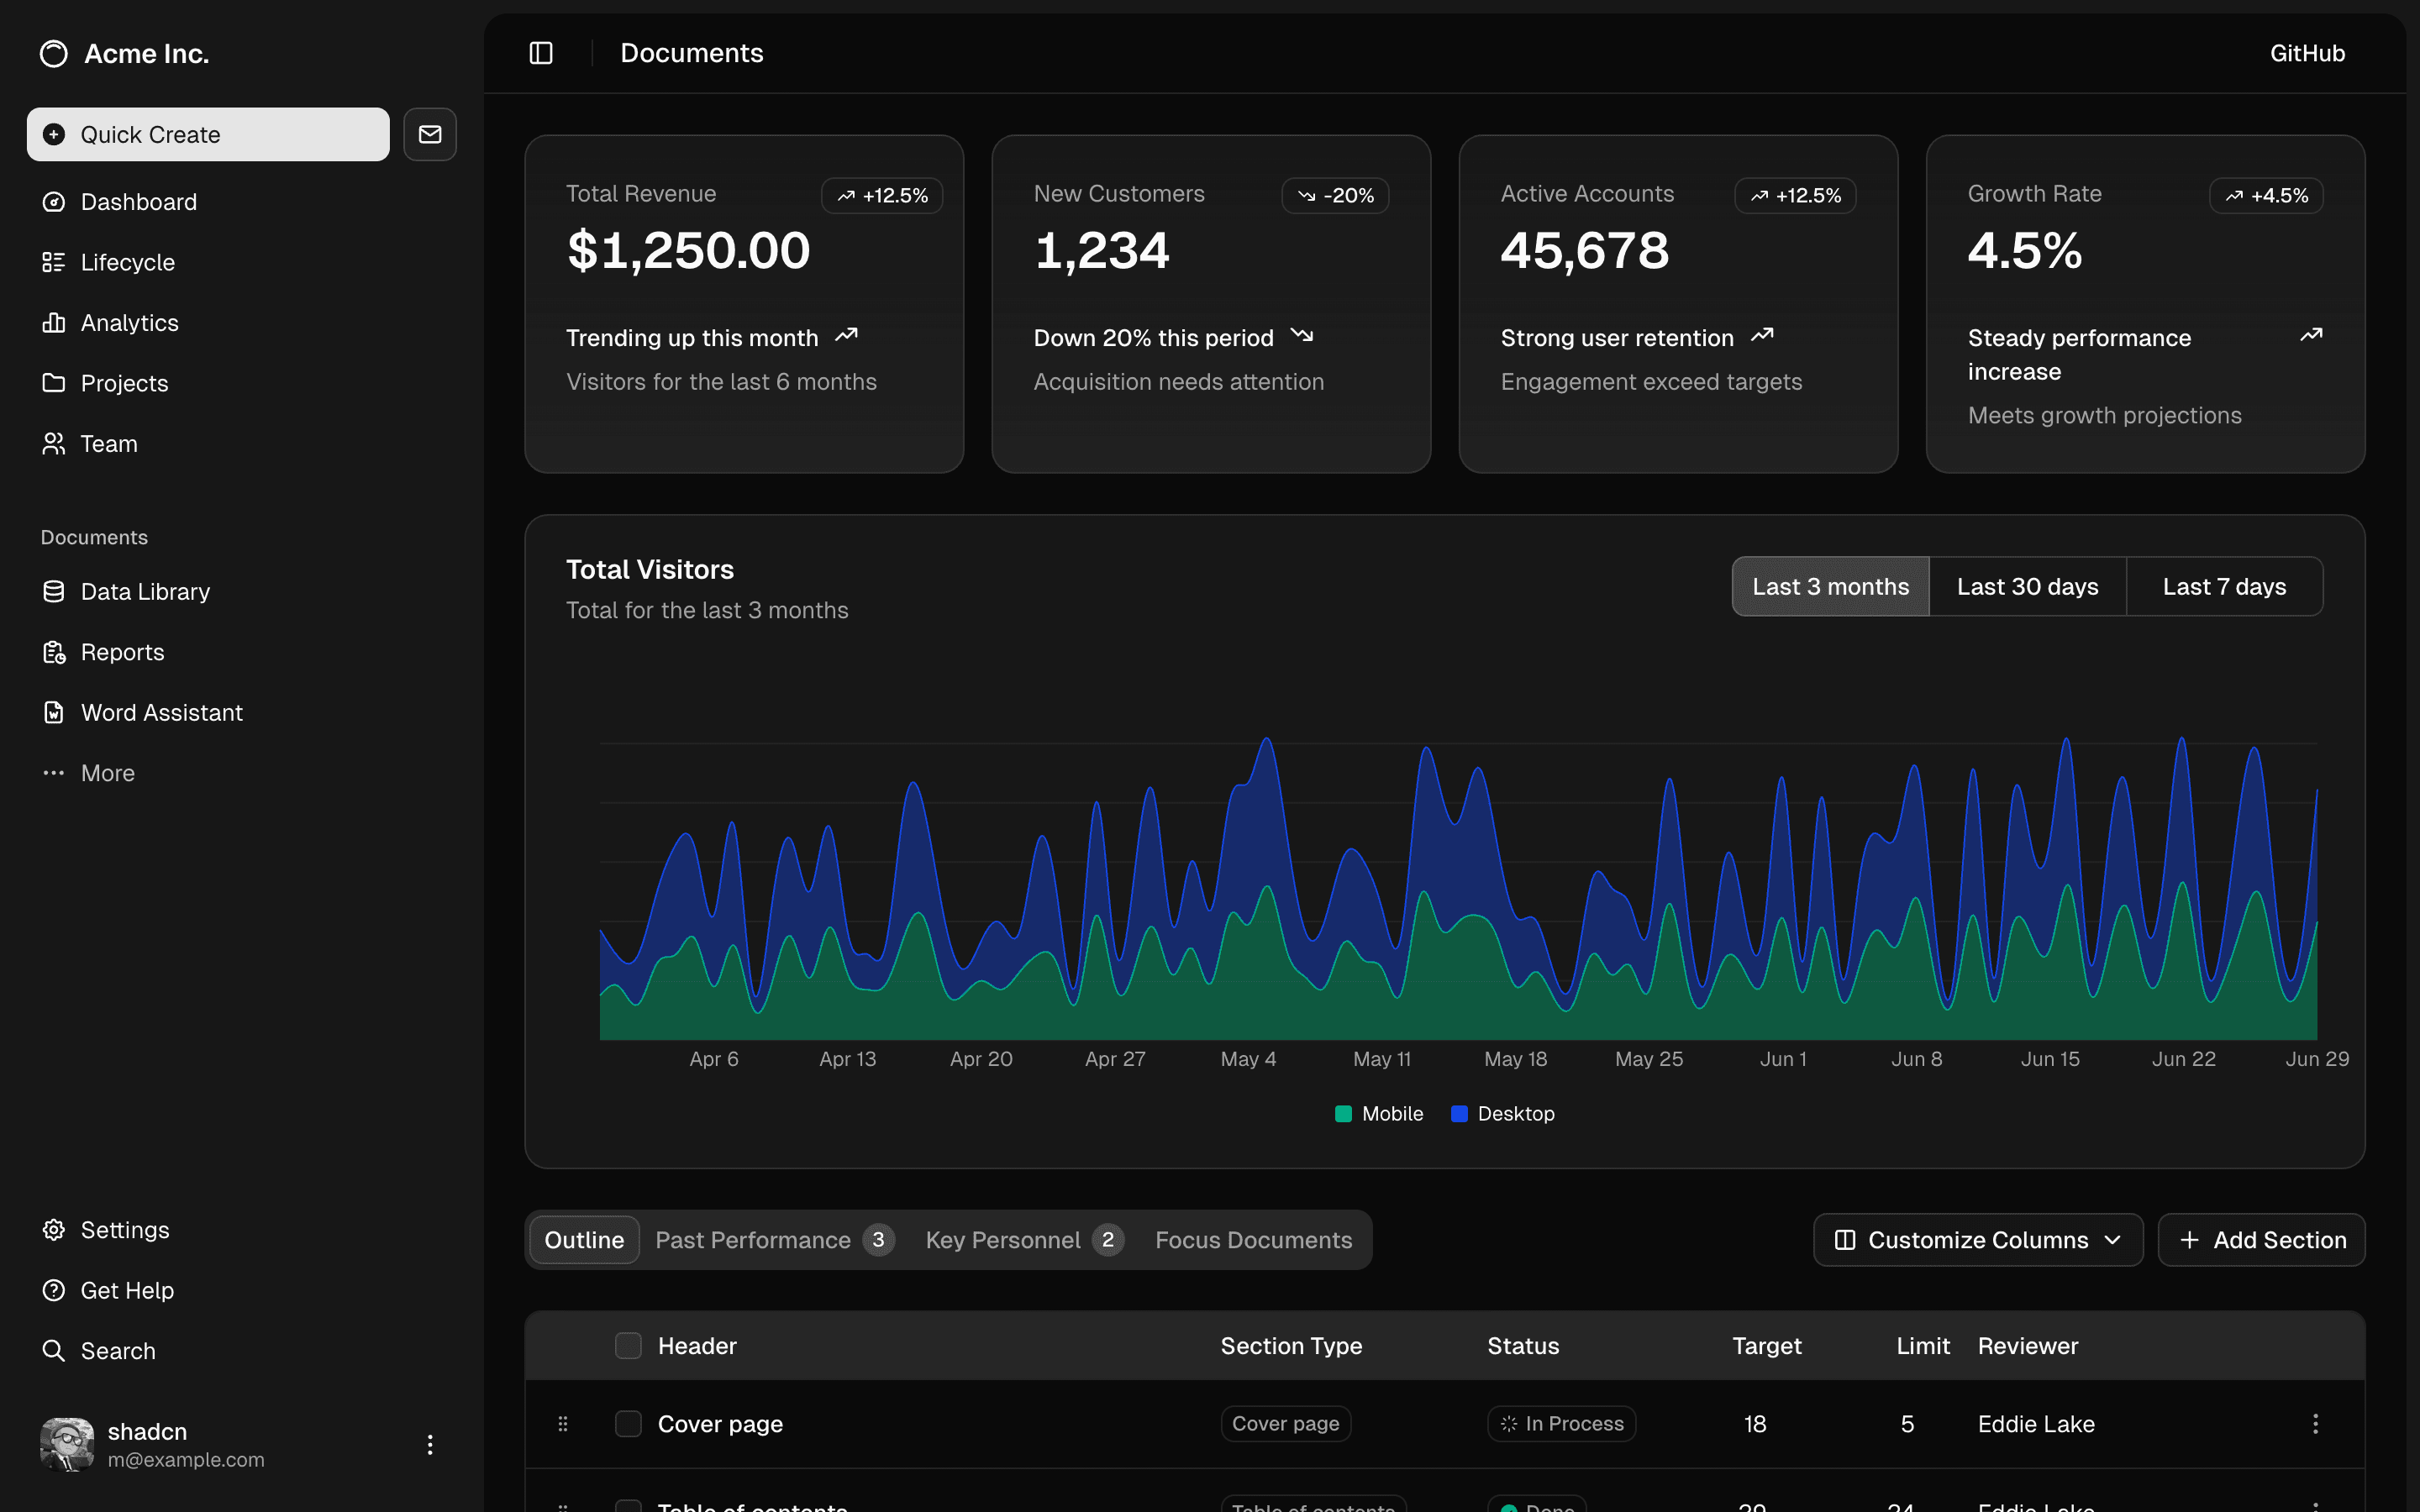Open row actions menu for Eddie Lake
Viewport: 2420px width, 1512px height.
[x=2315, y=1423]
